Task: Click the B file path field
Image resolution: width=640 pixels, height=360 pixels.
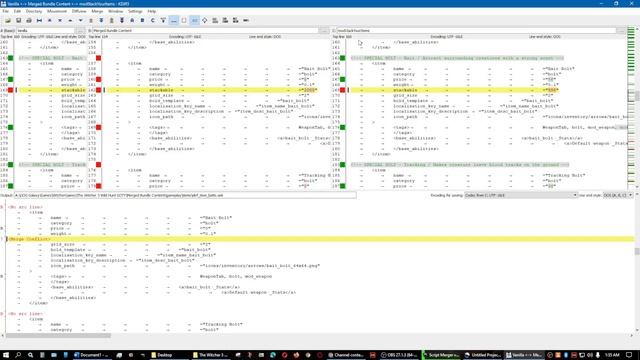Action: coord(205,31)
